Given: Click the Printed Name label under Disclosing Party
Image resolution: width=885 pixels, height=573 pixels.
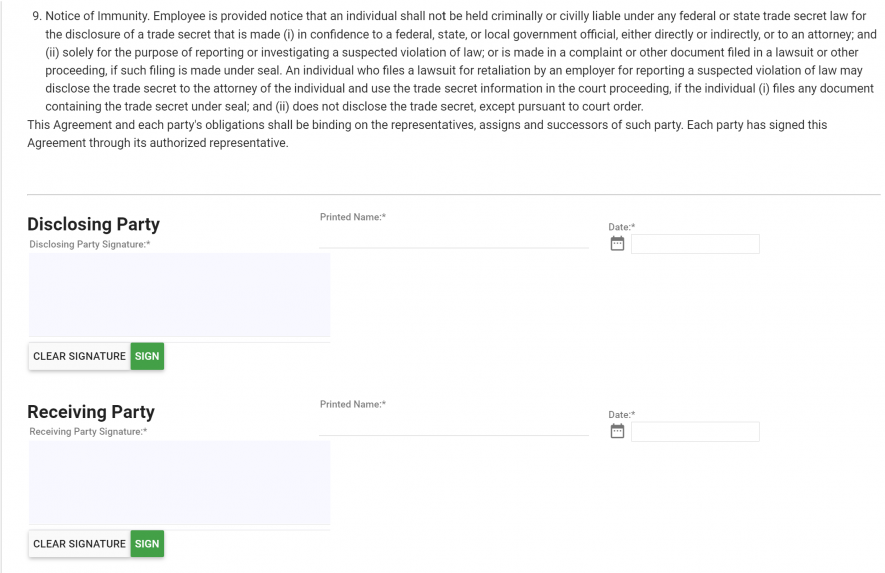Looking at the screenshot, I should click(x=353, y=217).
